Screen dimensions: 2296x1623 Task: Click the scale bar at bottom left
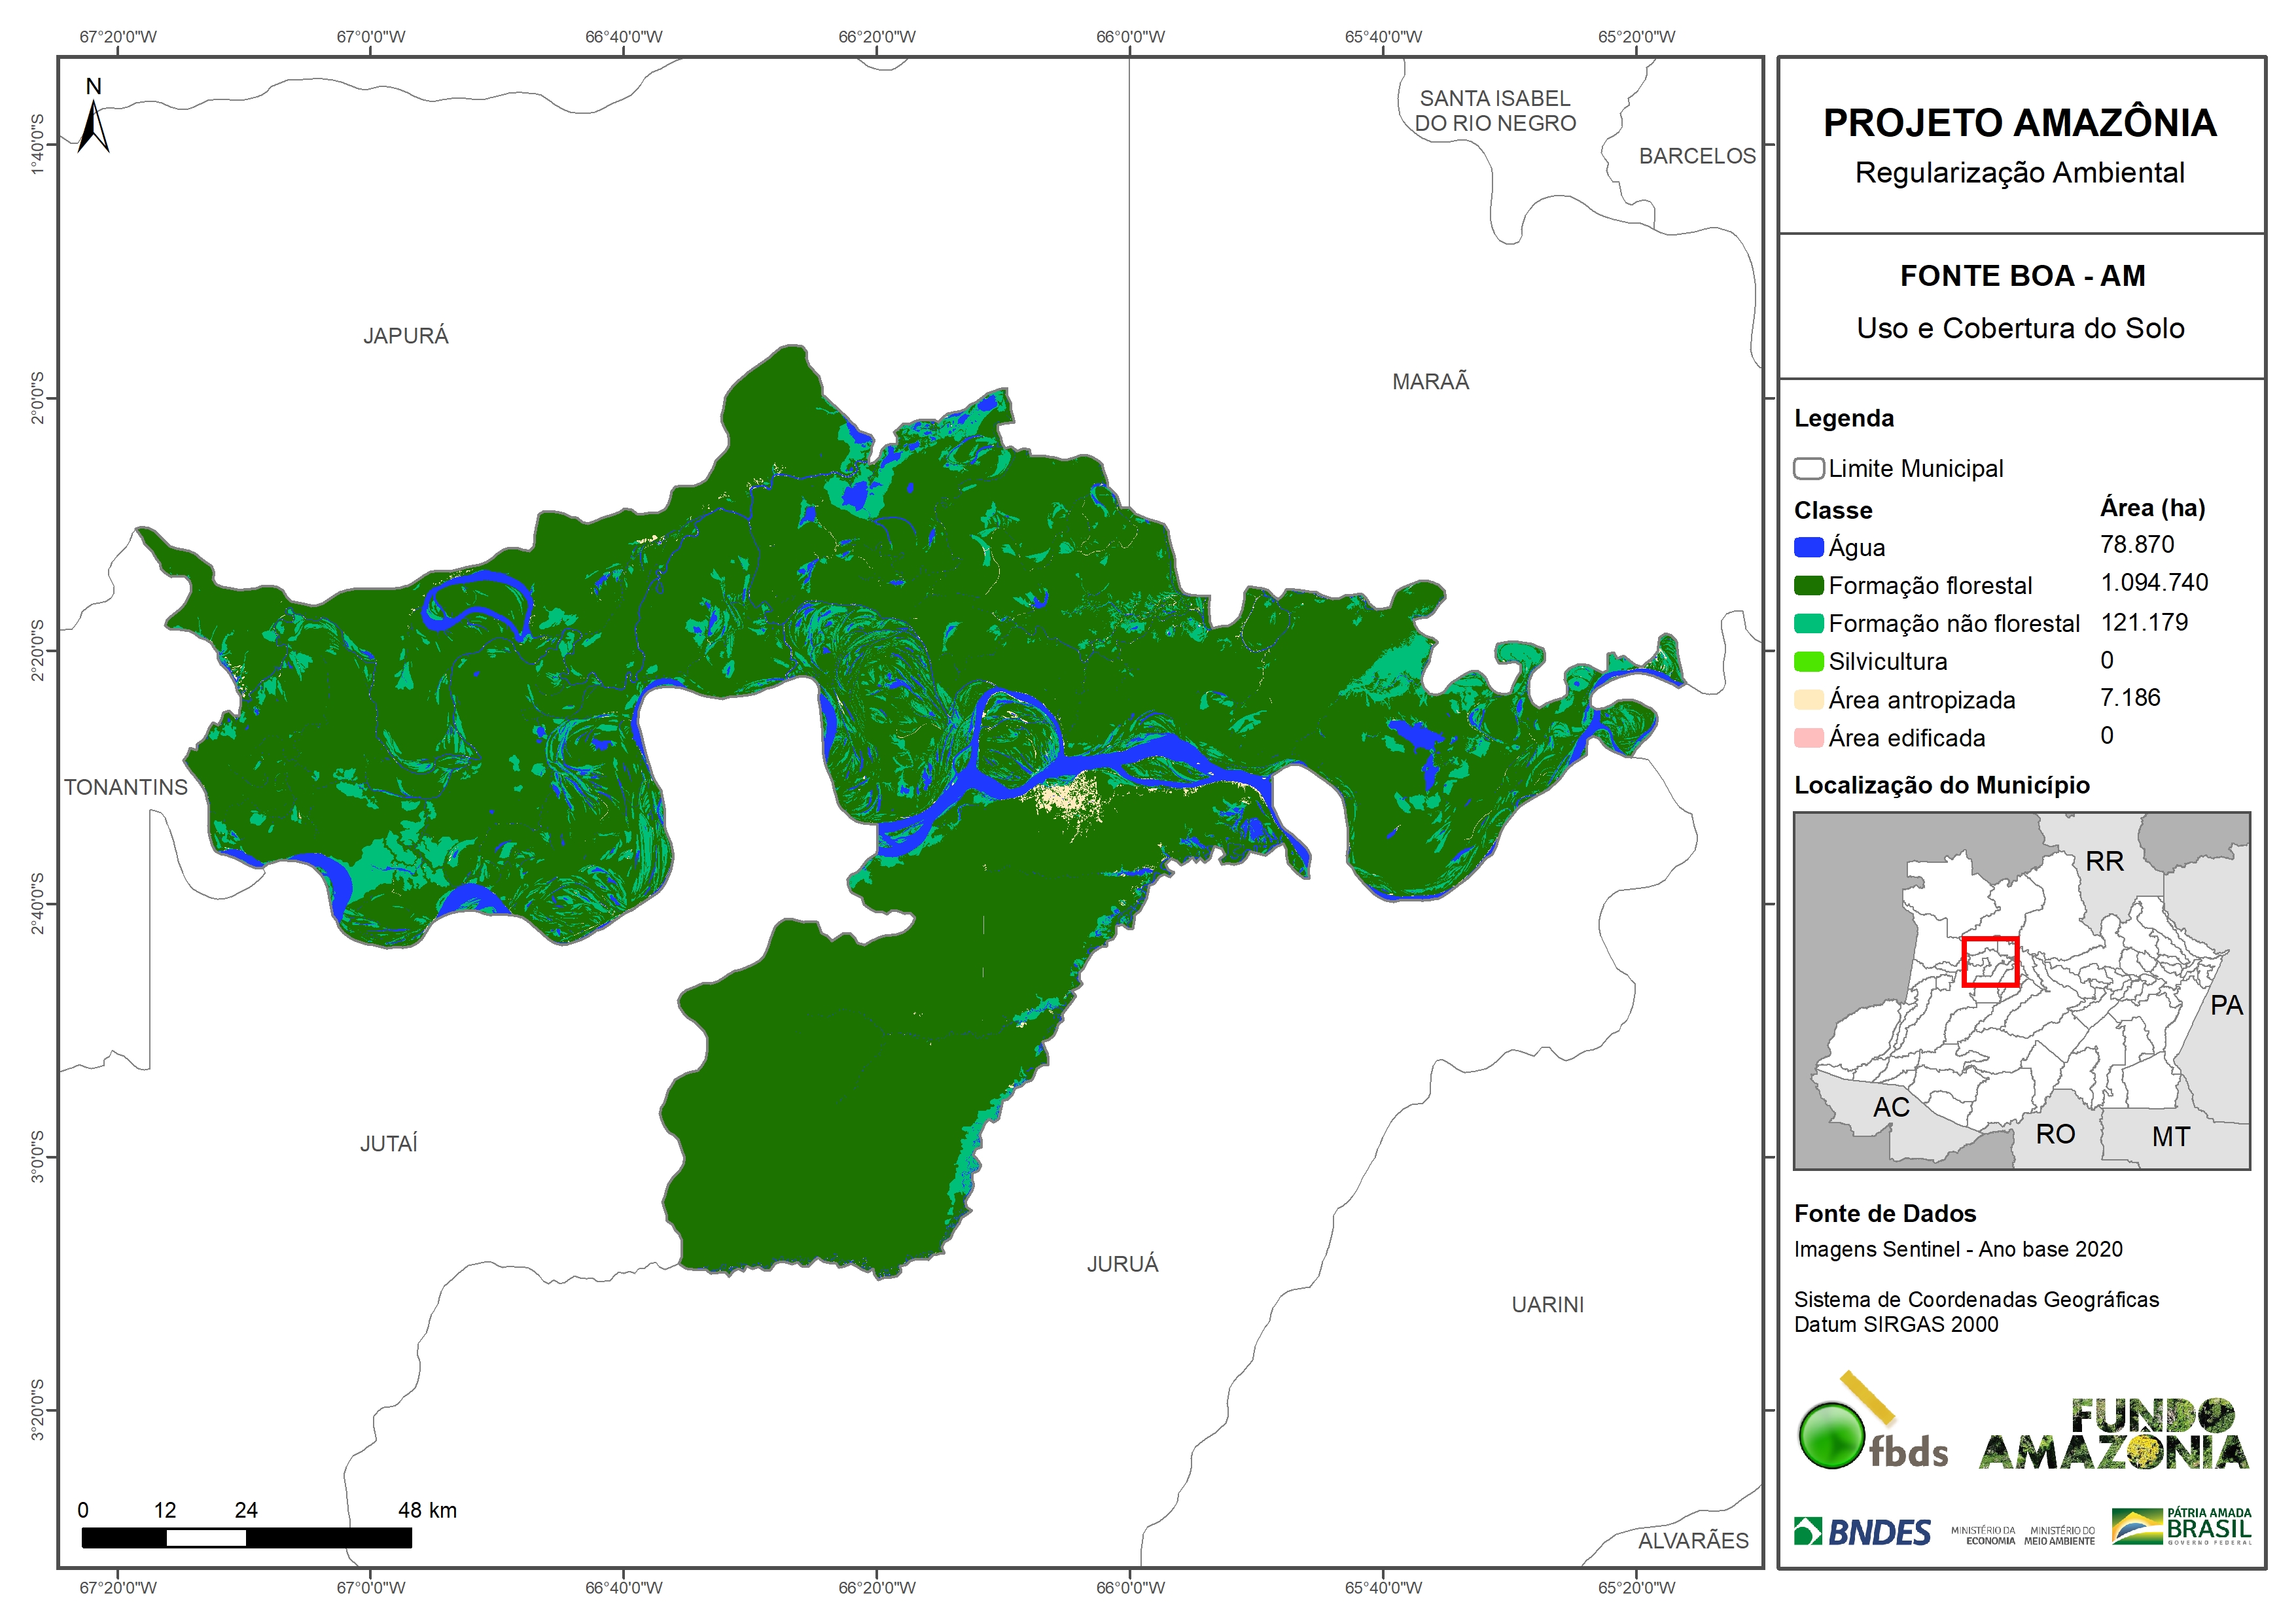coord(246,1538)
